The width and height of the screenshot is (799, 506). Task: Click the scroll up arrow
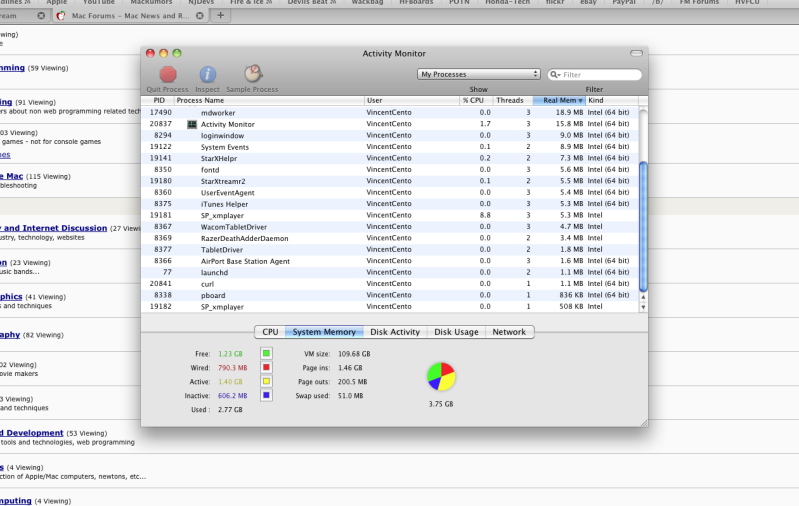coord(643,297)
